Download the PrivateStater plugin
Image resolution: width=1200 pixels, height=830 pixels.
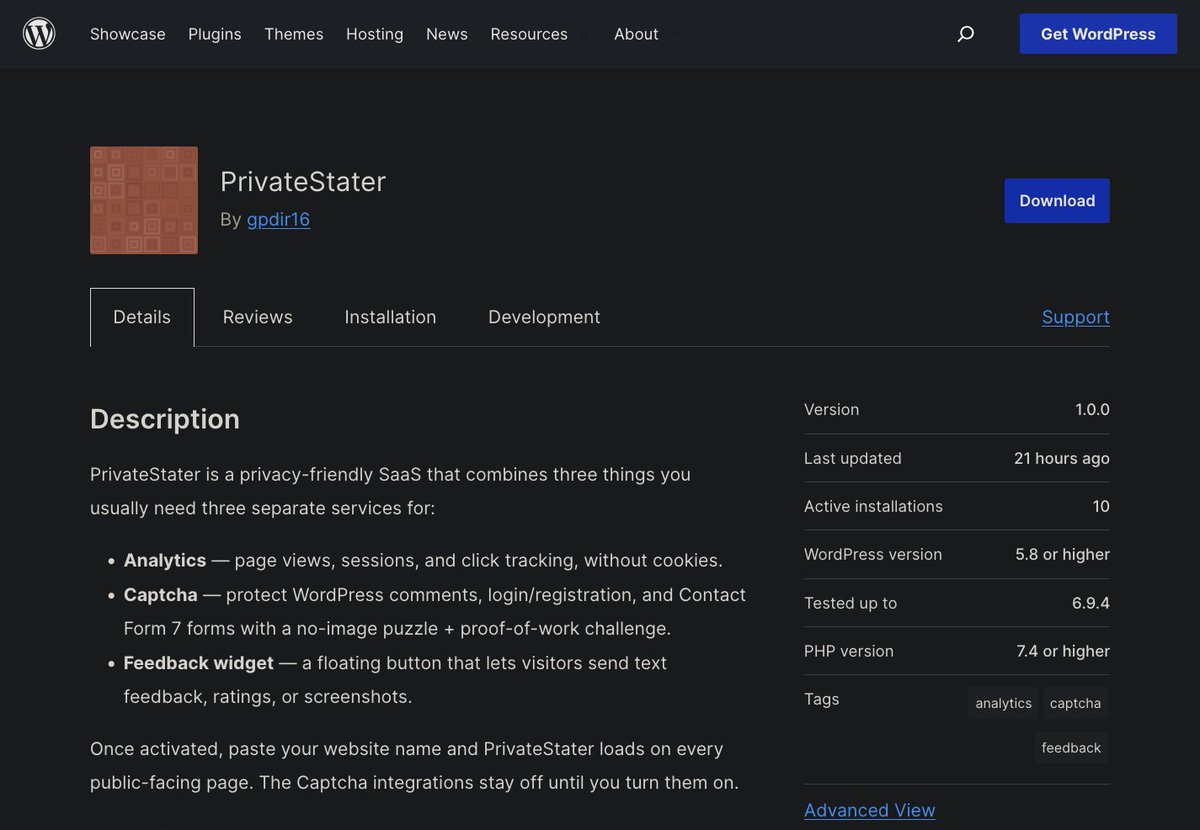point(1057,201)
